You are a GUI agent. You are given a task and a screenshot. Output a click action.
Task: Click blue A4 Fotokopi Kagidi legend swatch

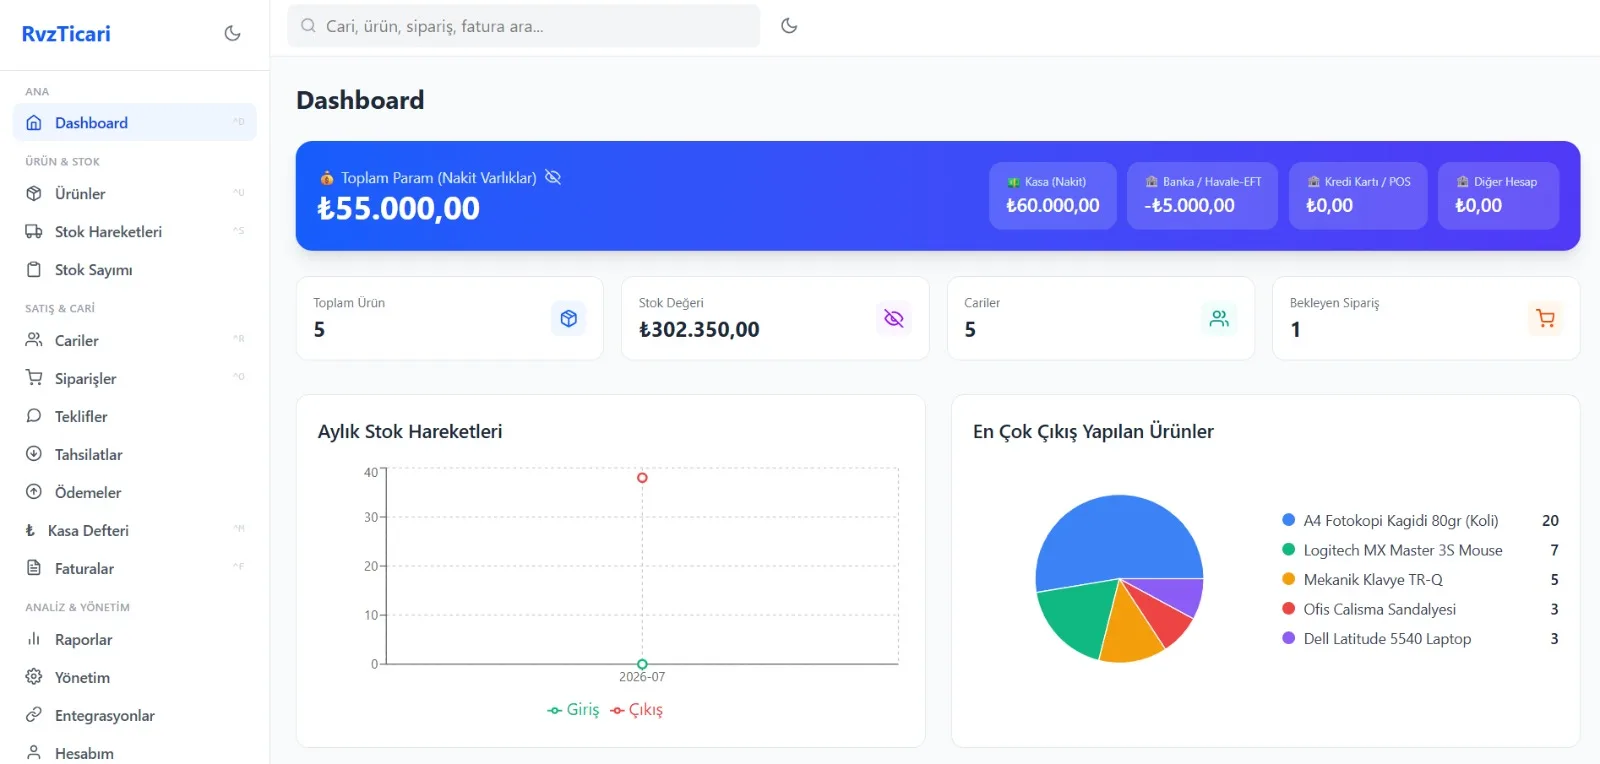pyautogui.click(x=1289, y=520)
